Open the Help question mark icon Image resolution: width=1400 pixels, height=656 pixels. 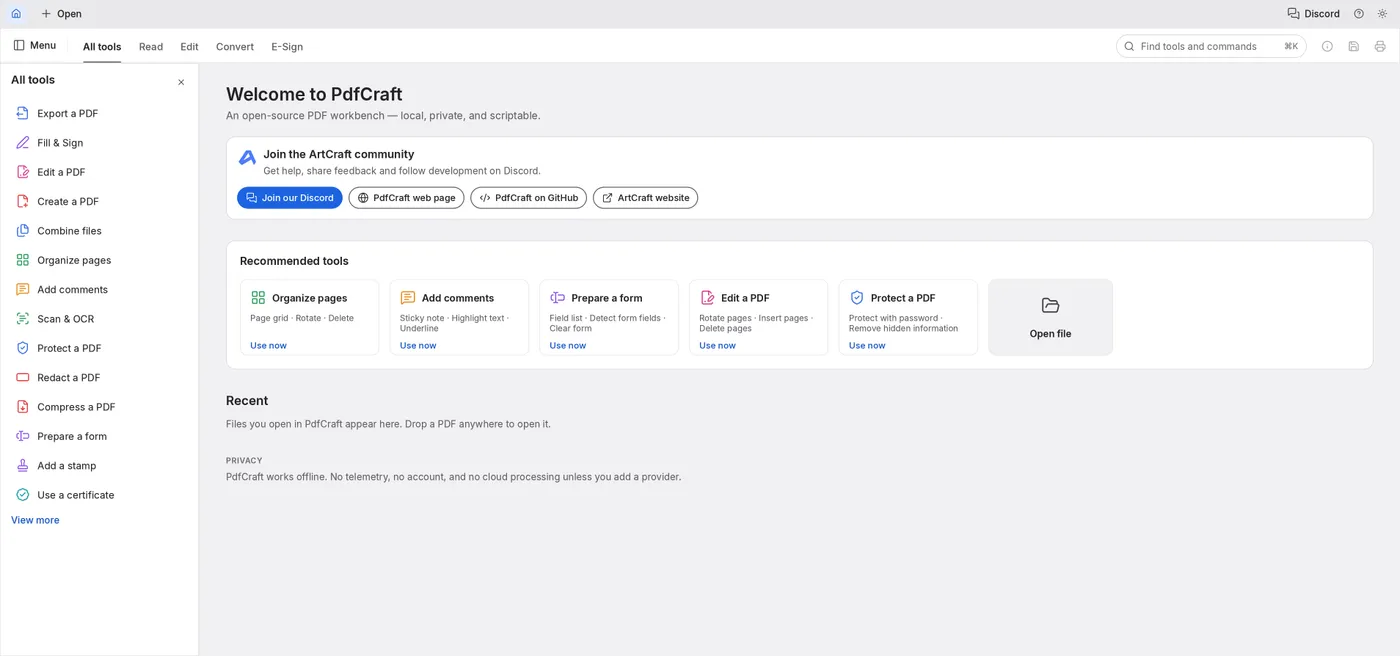[1359, 14]
